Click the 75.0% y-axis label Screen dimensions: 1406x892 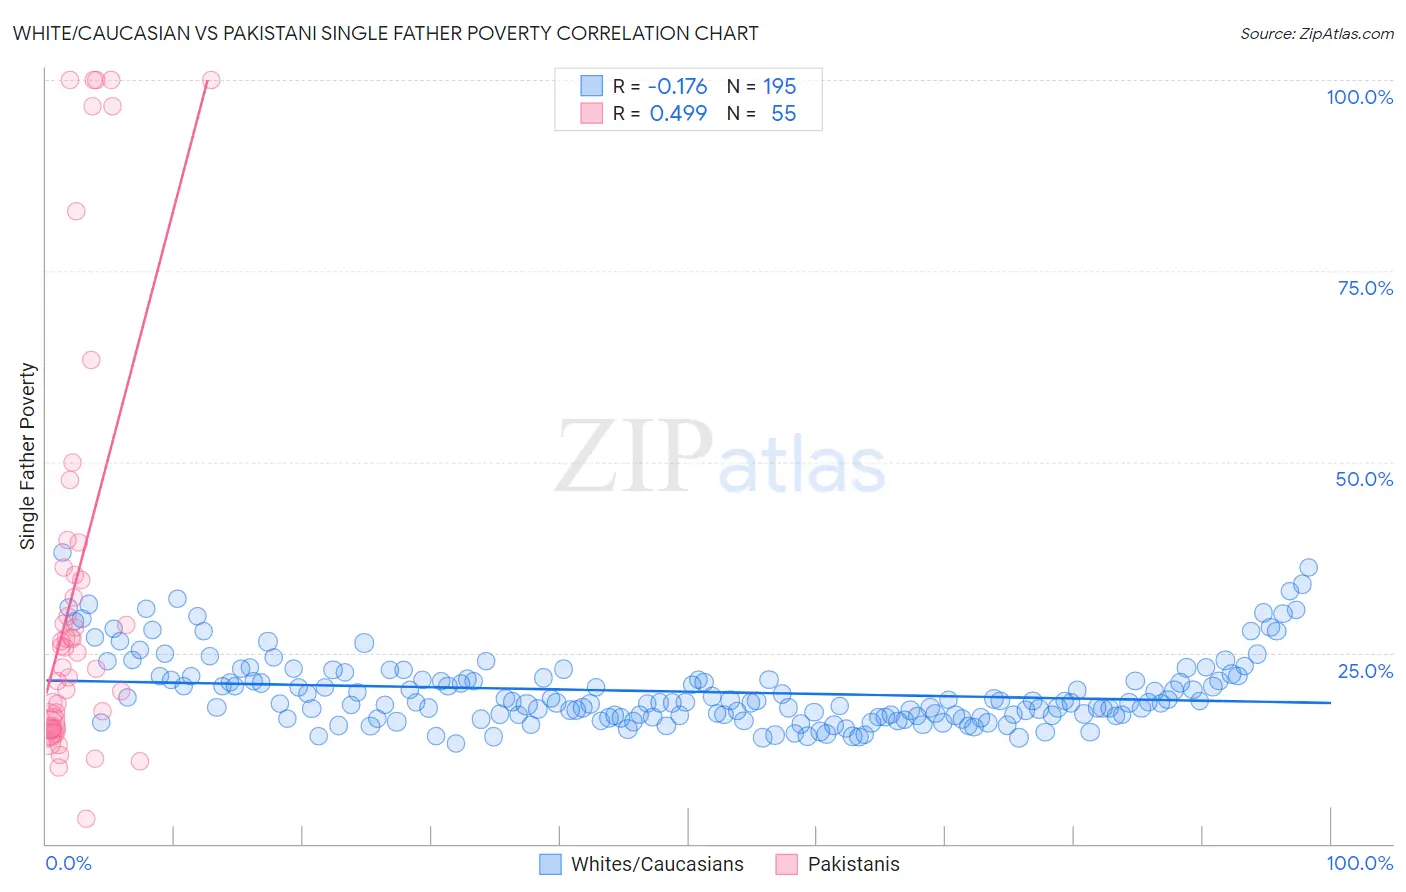point(1365,288)
